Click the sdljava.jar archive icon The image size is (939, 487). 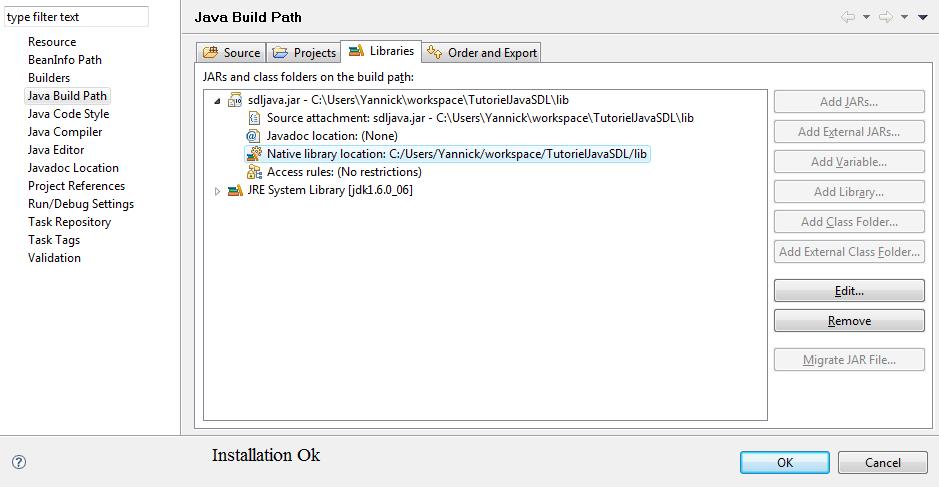(x=235, y=100)
